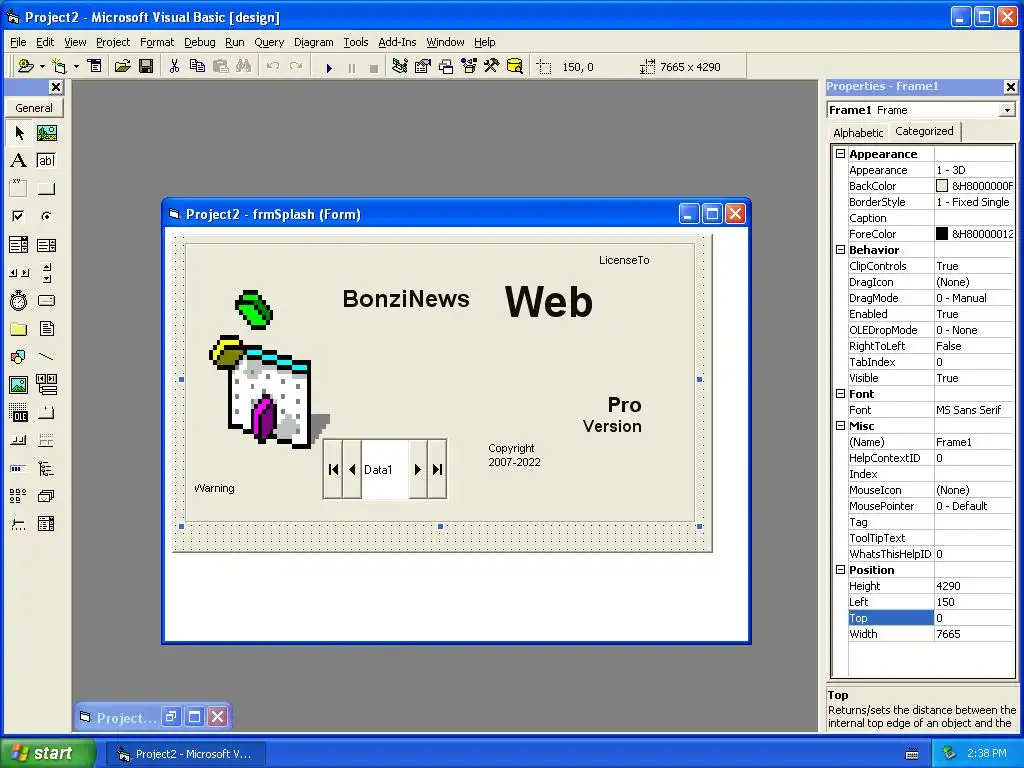
Task: Select the Frame control tool
Action: [x=19, y=189]
